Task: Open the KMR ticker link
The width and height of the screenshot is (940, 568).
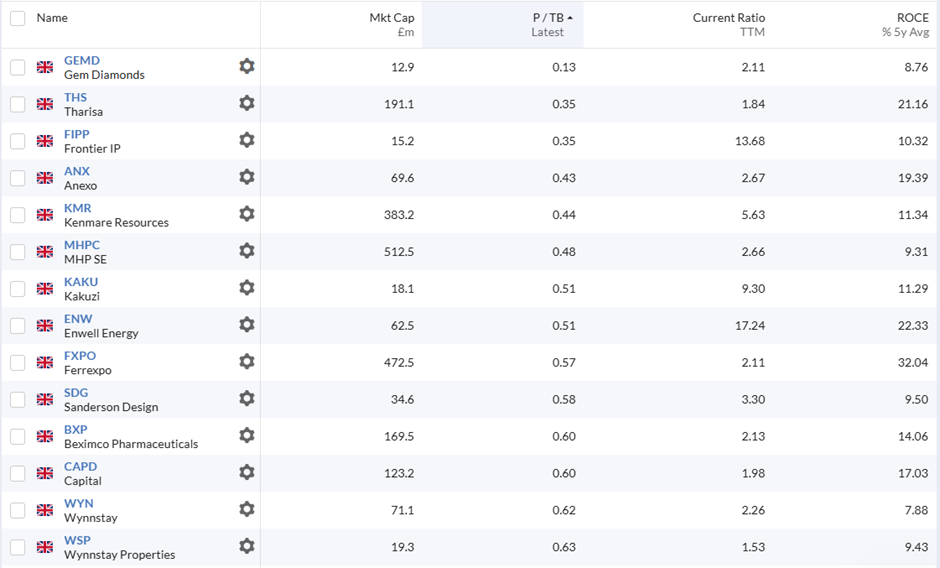Action: [78, 208]
